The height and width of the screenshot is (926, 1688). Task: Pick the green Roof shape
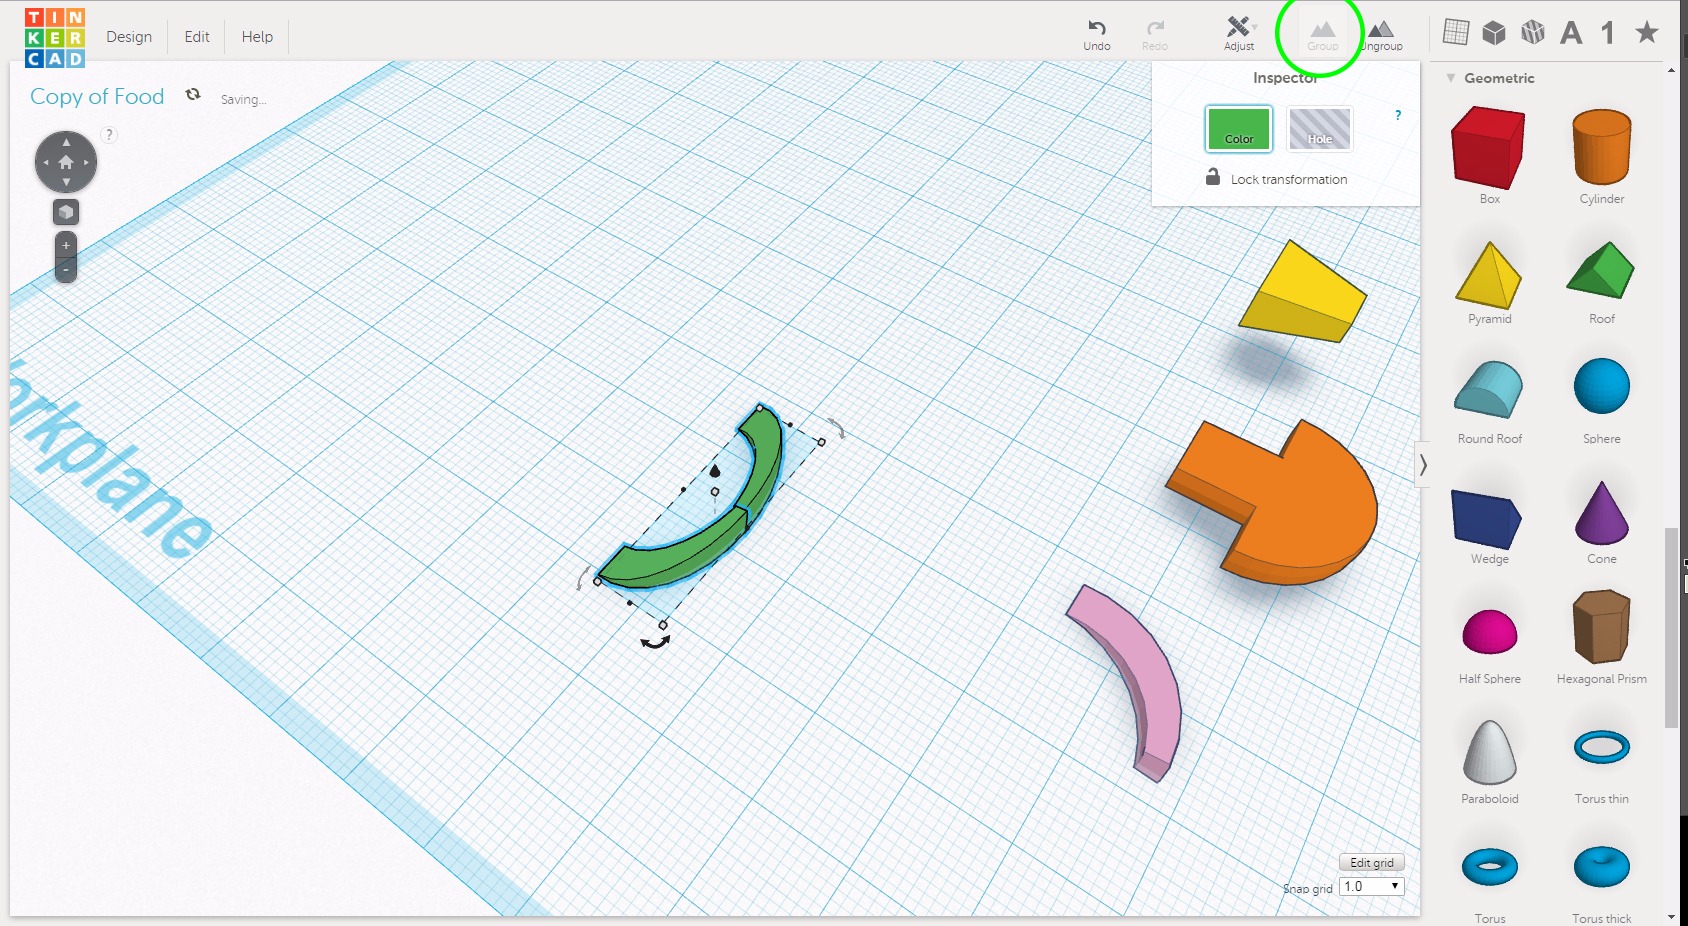(x=1601, y=270)
